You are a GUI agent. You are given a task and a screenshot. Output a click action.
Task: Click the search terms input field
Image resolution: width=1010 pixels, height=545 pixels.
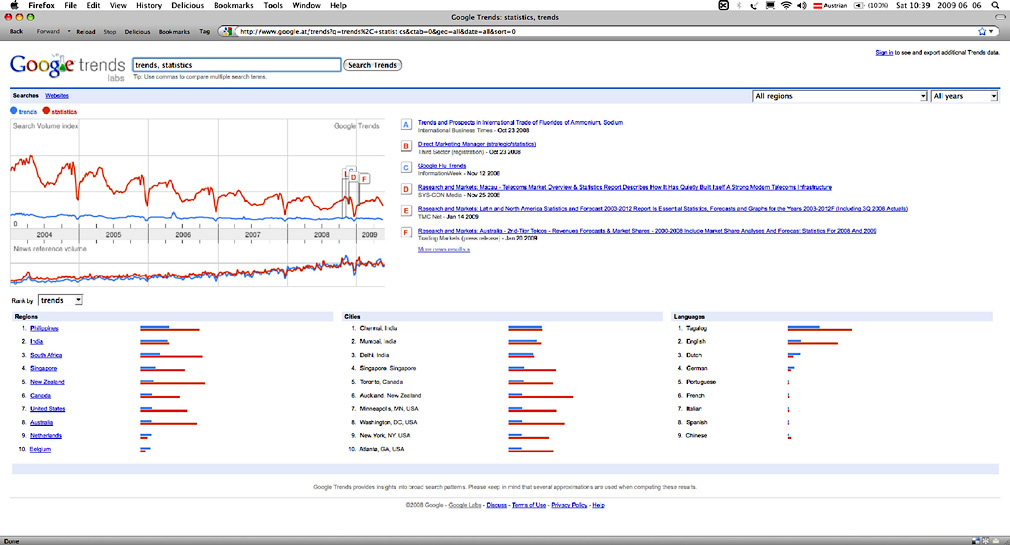click(x=236, y=65)
